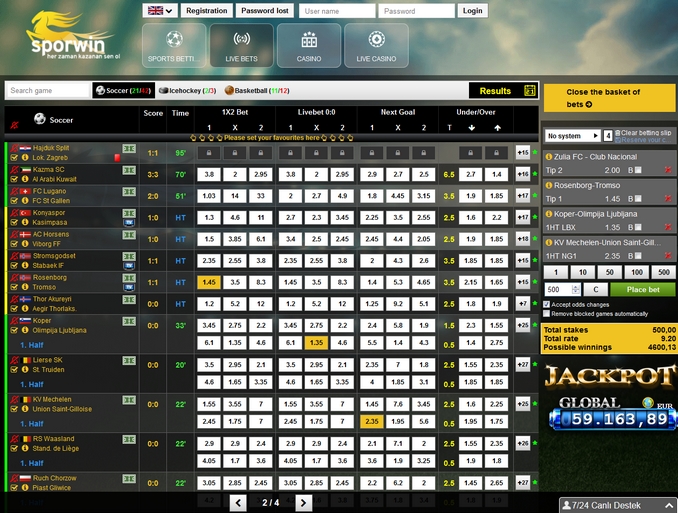Open pitch view for Hajduk Split match

pos(129,148)
